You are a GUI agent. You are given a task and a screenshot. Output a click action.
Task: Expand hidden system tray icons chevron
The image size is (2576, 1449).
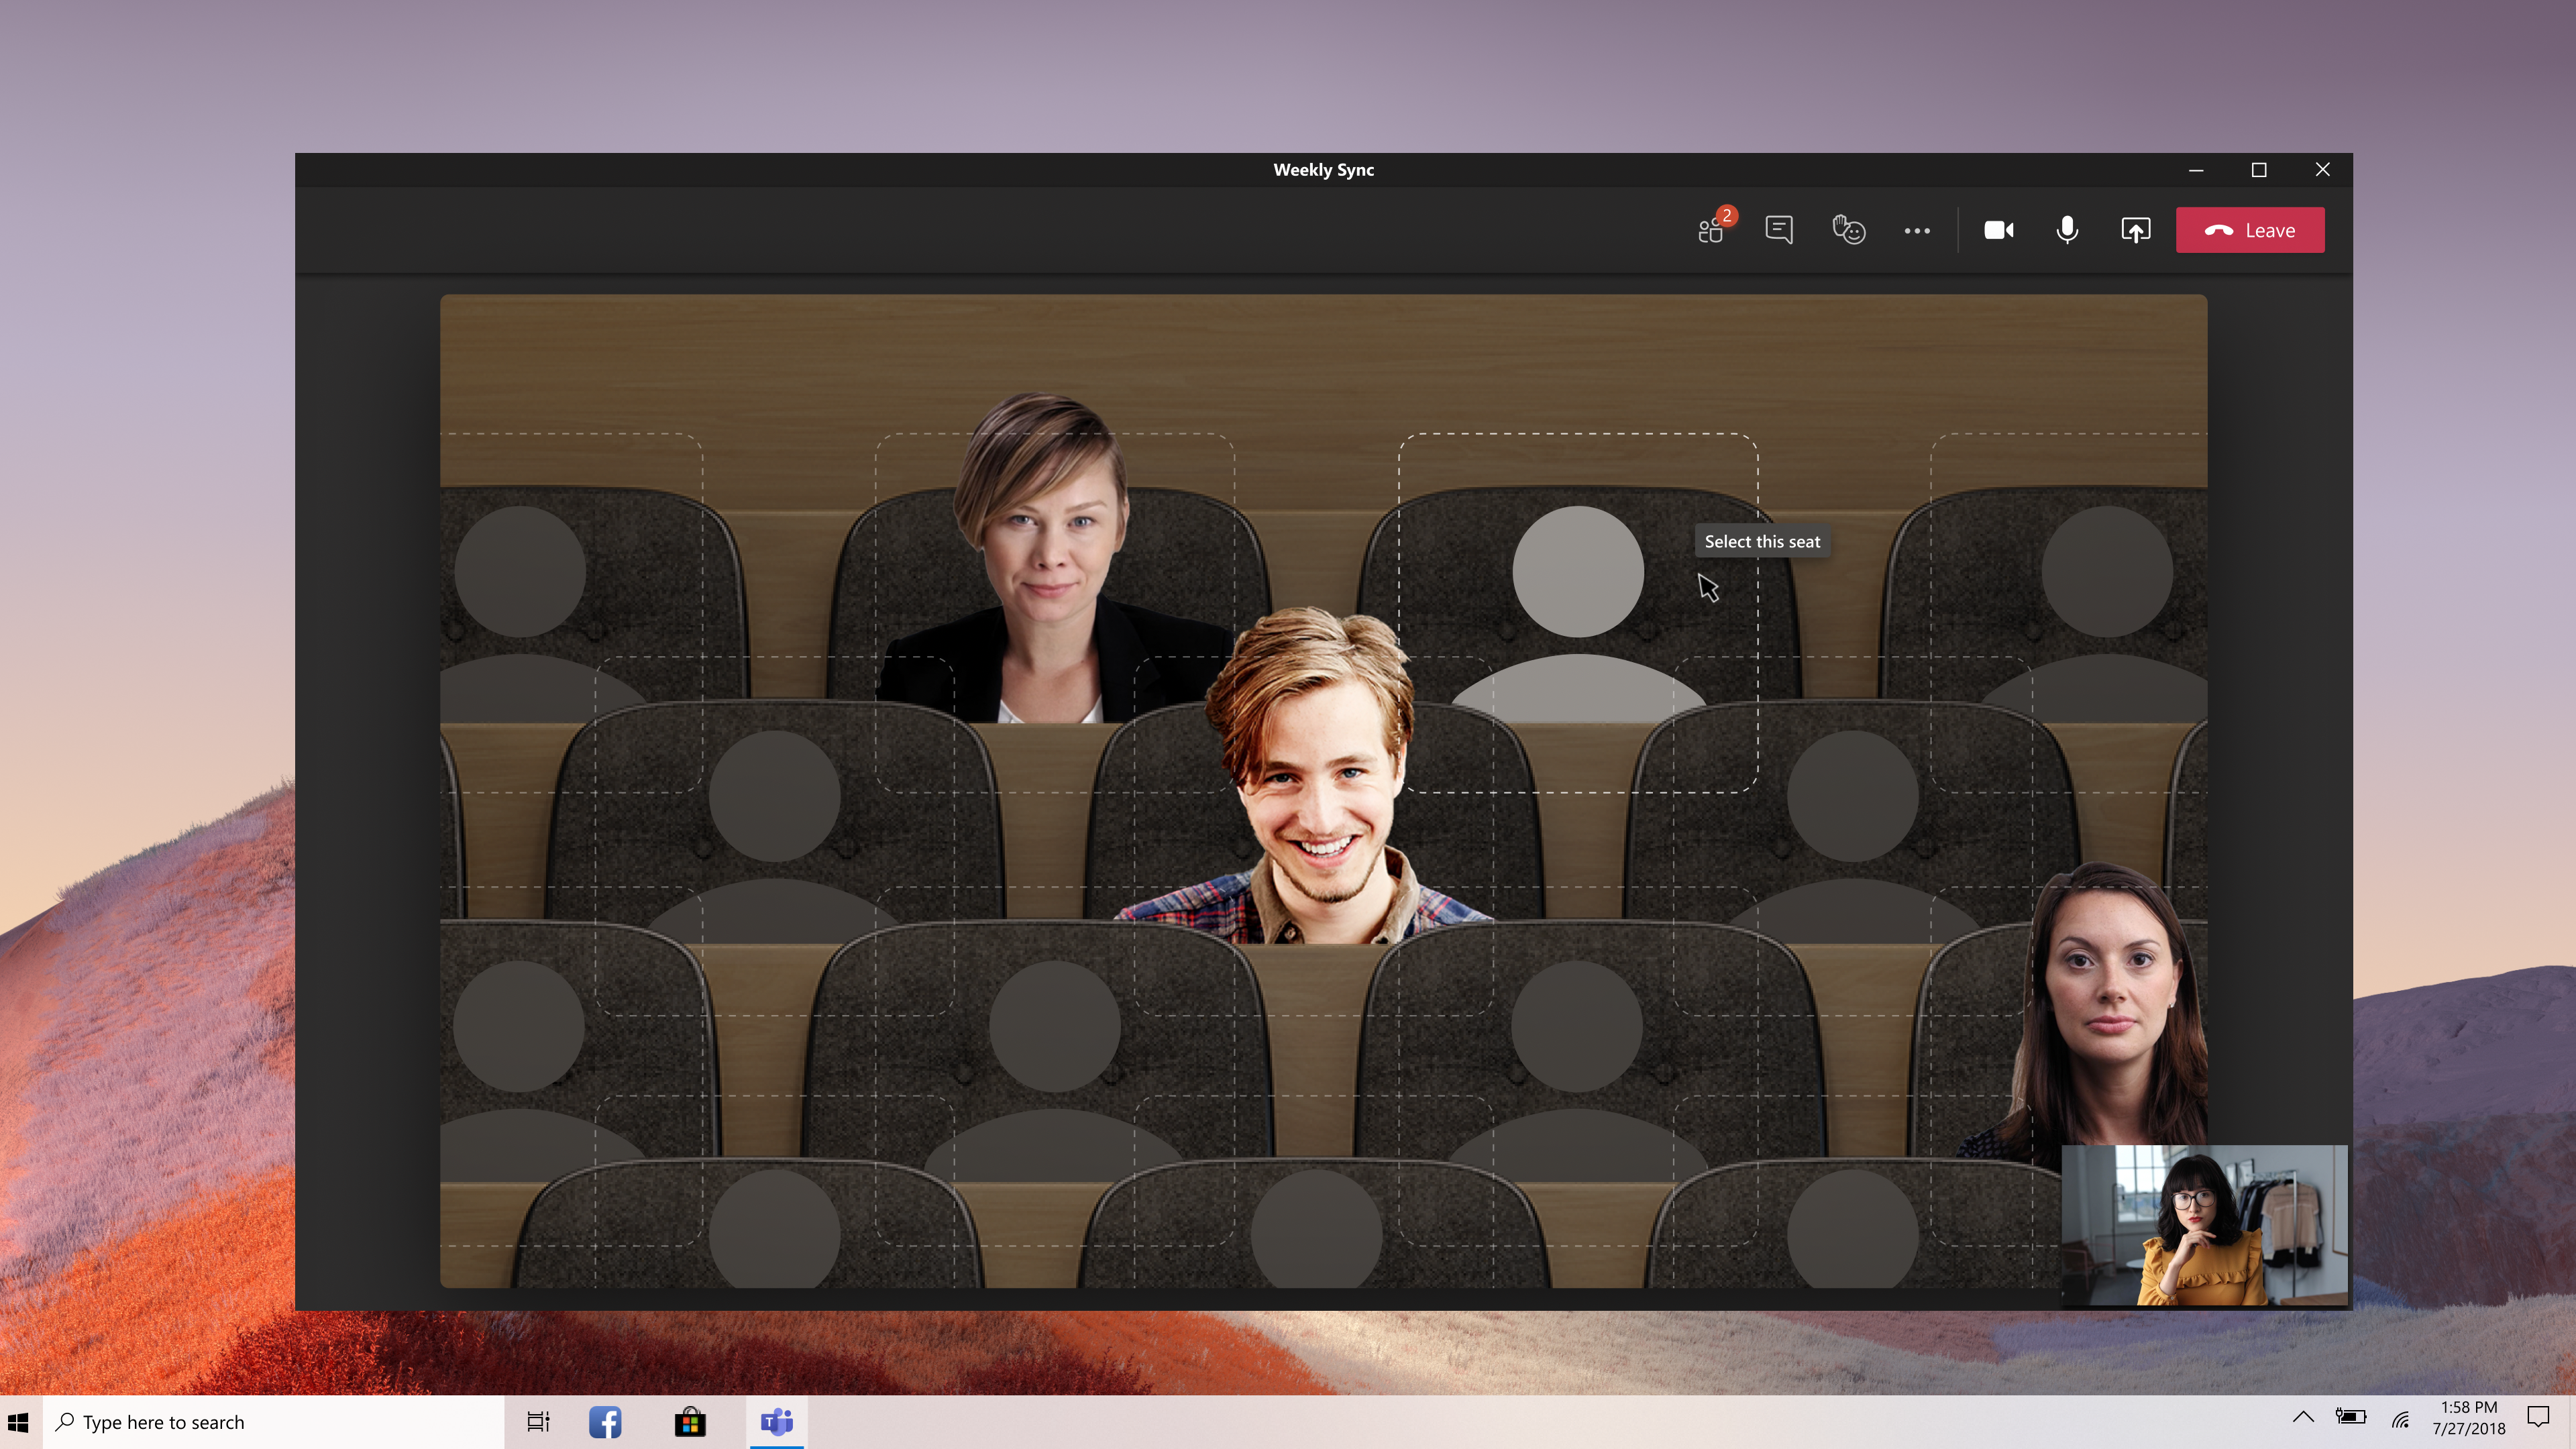(2302, 1416)
